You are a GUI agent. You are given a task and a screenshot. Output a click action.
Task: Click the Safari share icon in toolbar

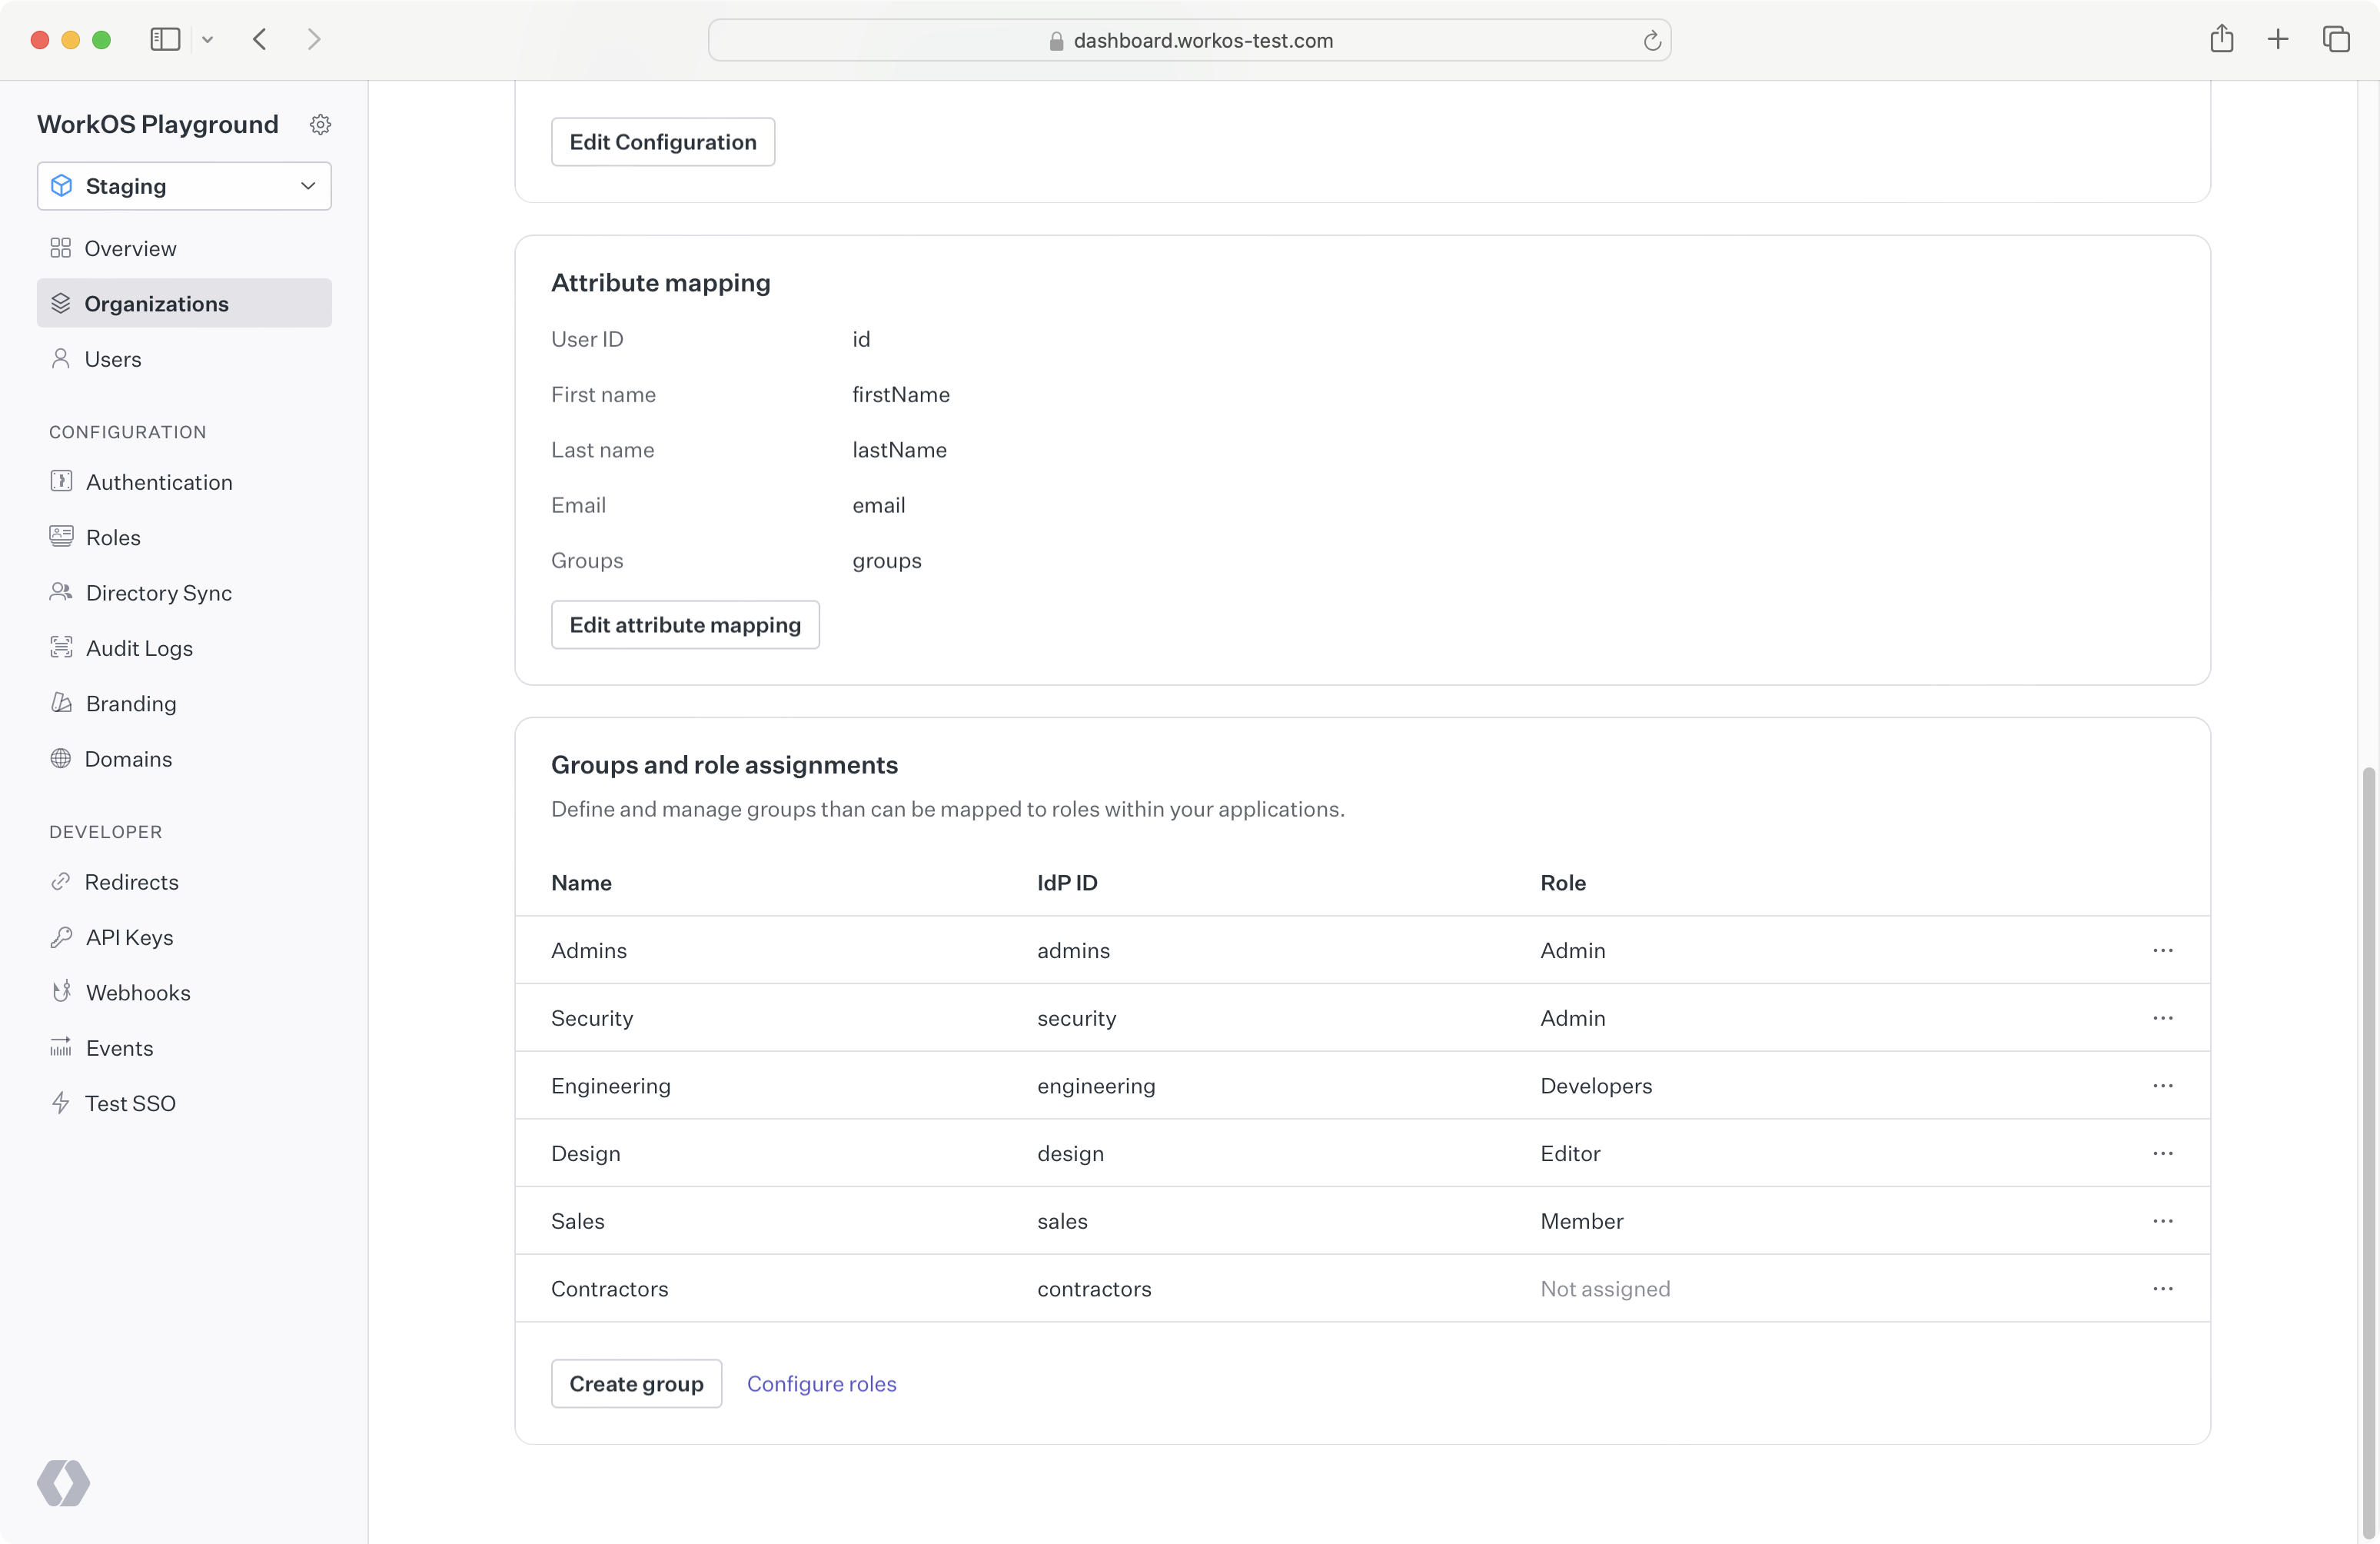pos(2222,39)
